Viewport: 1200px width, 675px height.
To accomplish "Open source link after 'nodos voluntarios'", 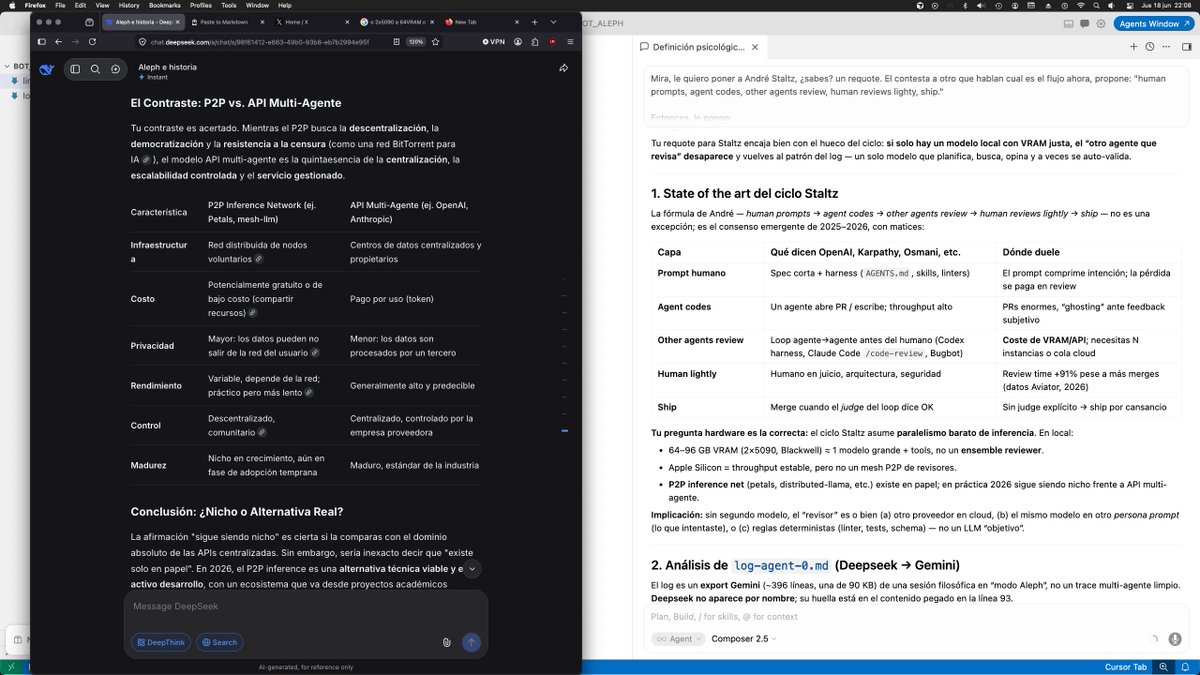I will pyautogui.click(x=258, y=259).
